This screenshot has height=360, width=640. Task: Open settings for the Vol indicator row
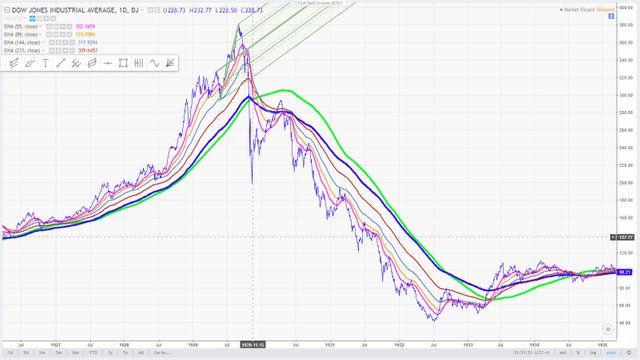click(x=39, y=18)
